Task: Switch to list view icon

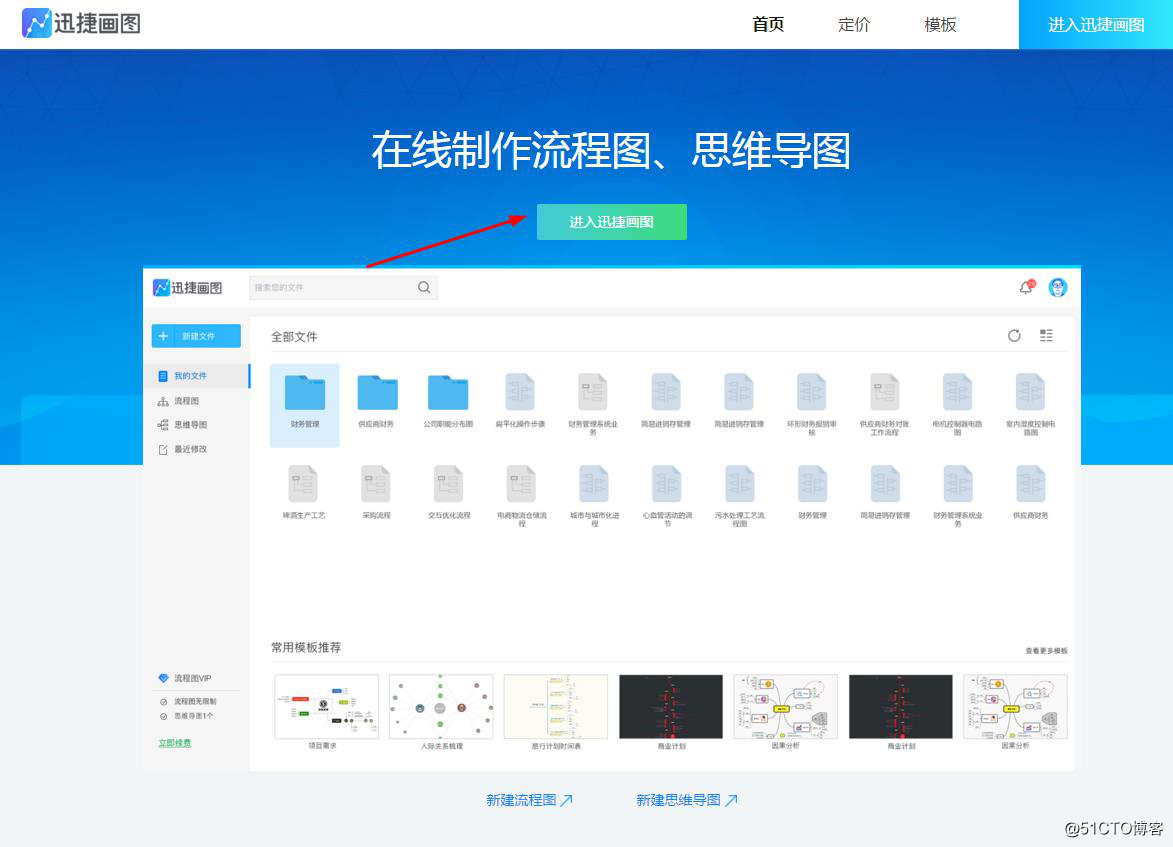Action: (x=1046, y=335)
